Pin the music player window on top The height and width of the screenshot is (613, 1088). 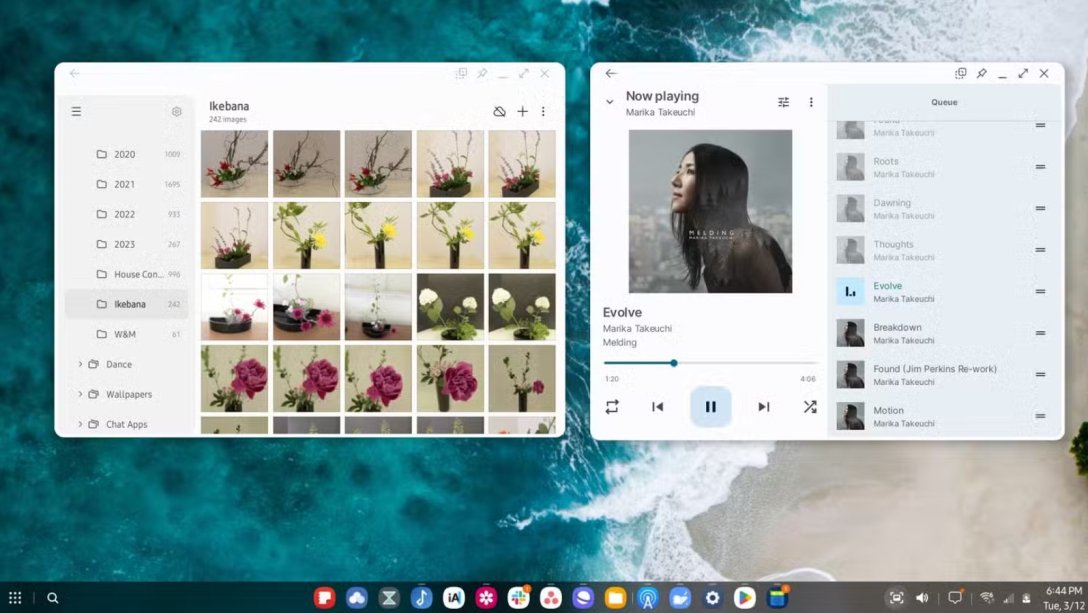tap(981, 73)
